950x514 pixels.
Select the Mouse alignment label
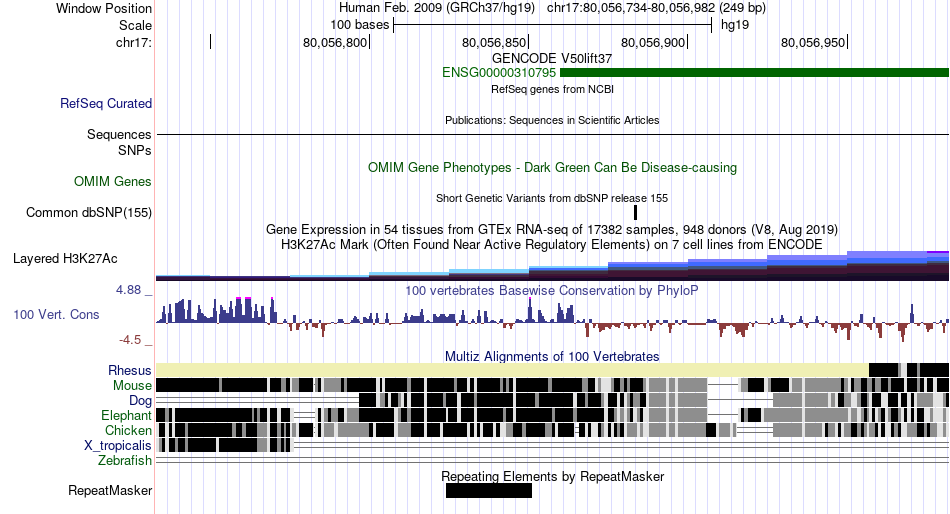pos(132,386)
